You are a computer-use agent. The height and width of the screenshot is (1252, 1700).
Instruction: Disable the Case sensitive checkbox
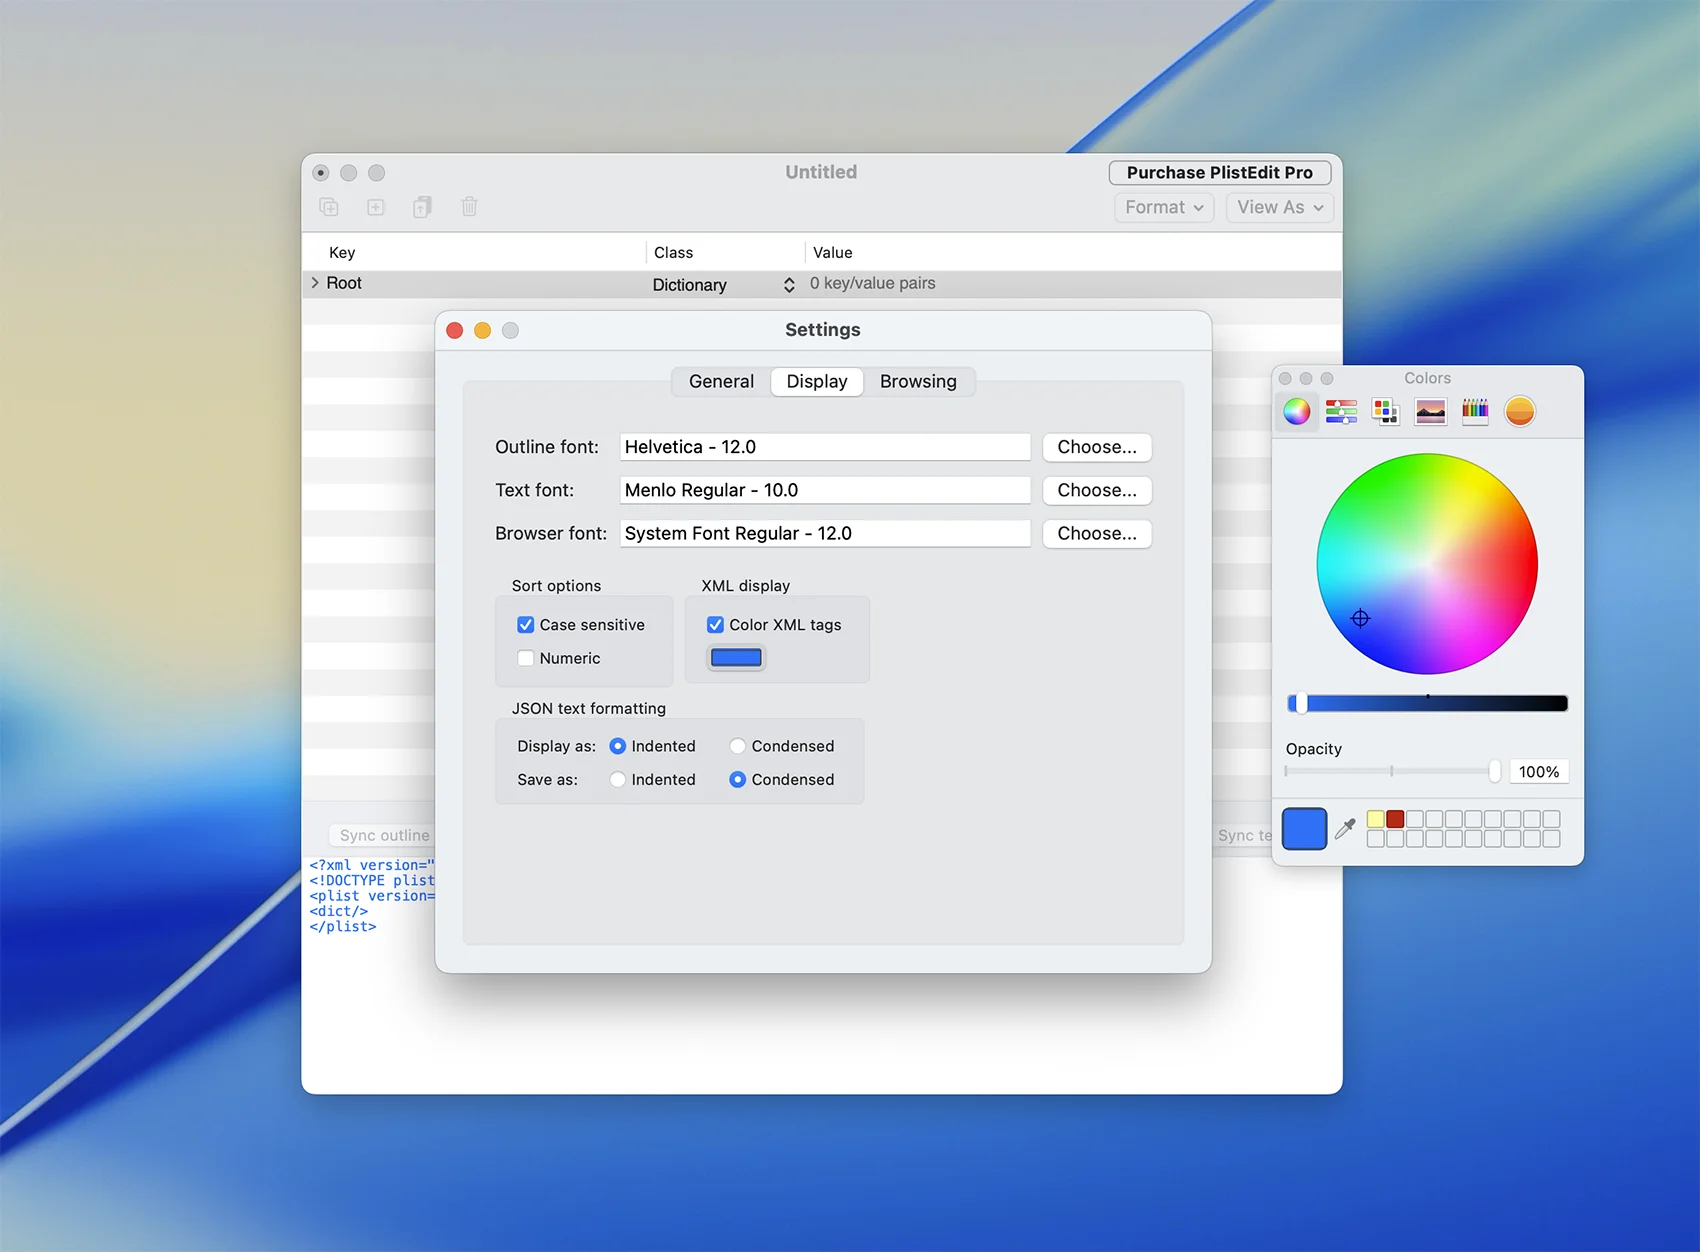pos(526,625)
